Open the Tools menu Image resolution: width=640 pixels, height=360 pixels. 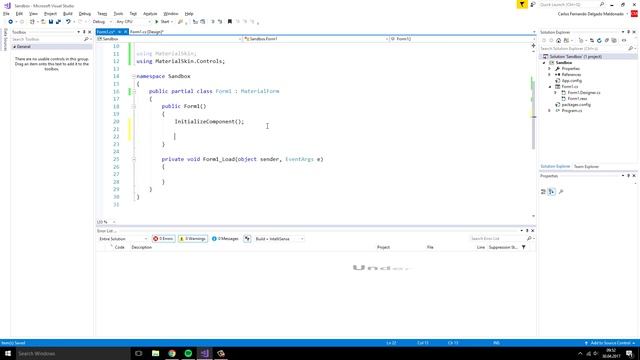(x=118, y=13)
